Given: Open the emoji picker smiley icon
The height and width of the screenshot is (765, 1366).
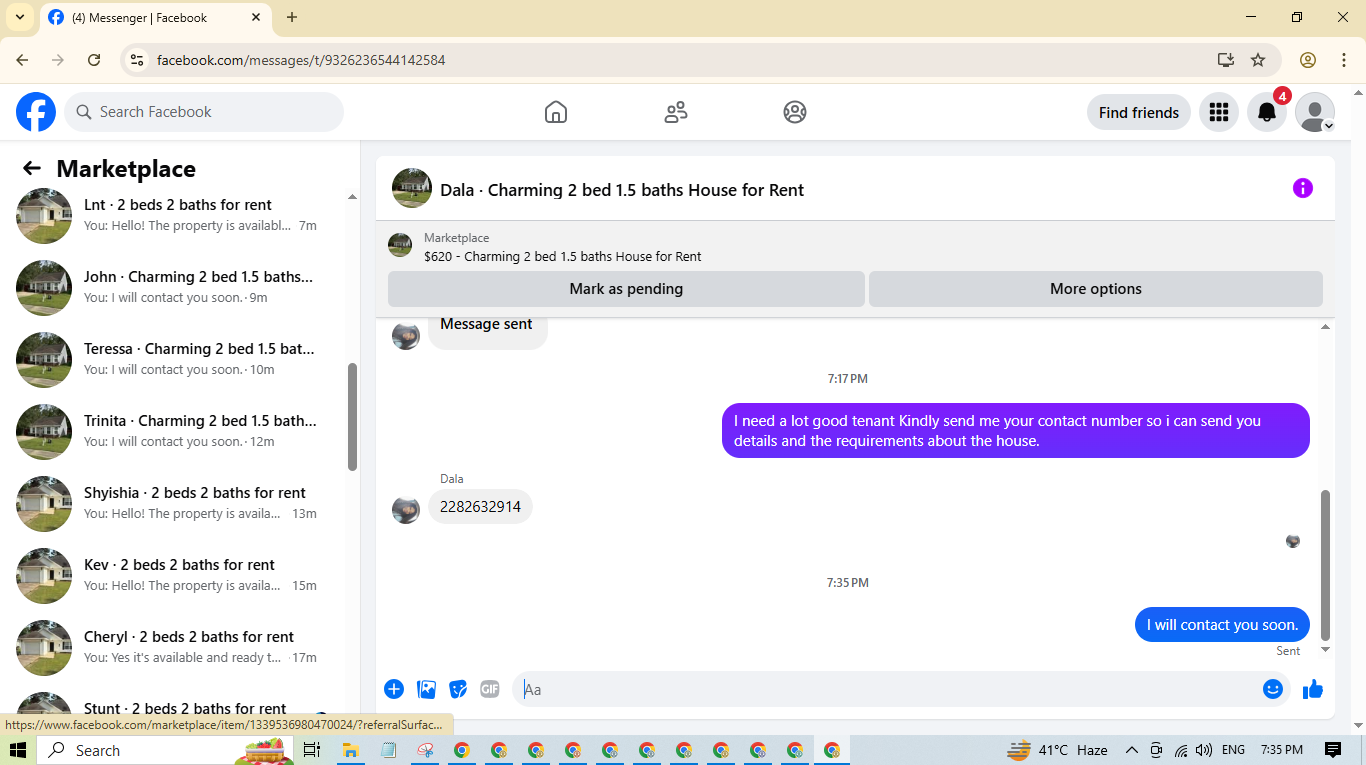Looking at the screenshot, I should coord(1273,689).
